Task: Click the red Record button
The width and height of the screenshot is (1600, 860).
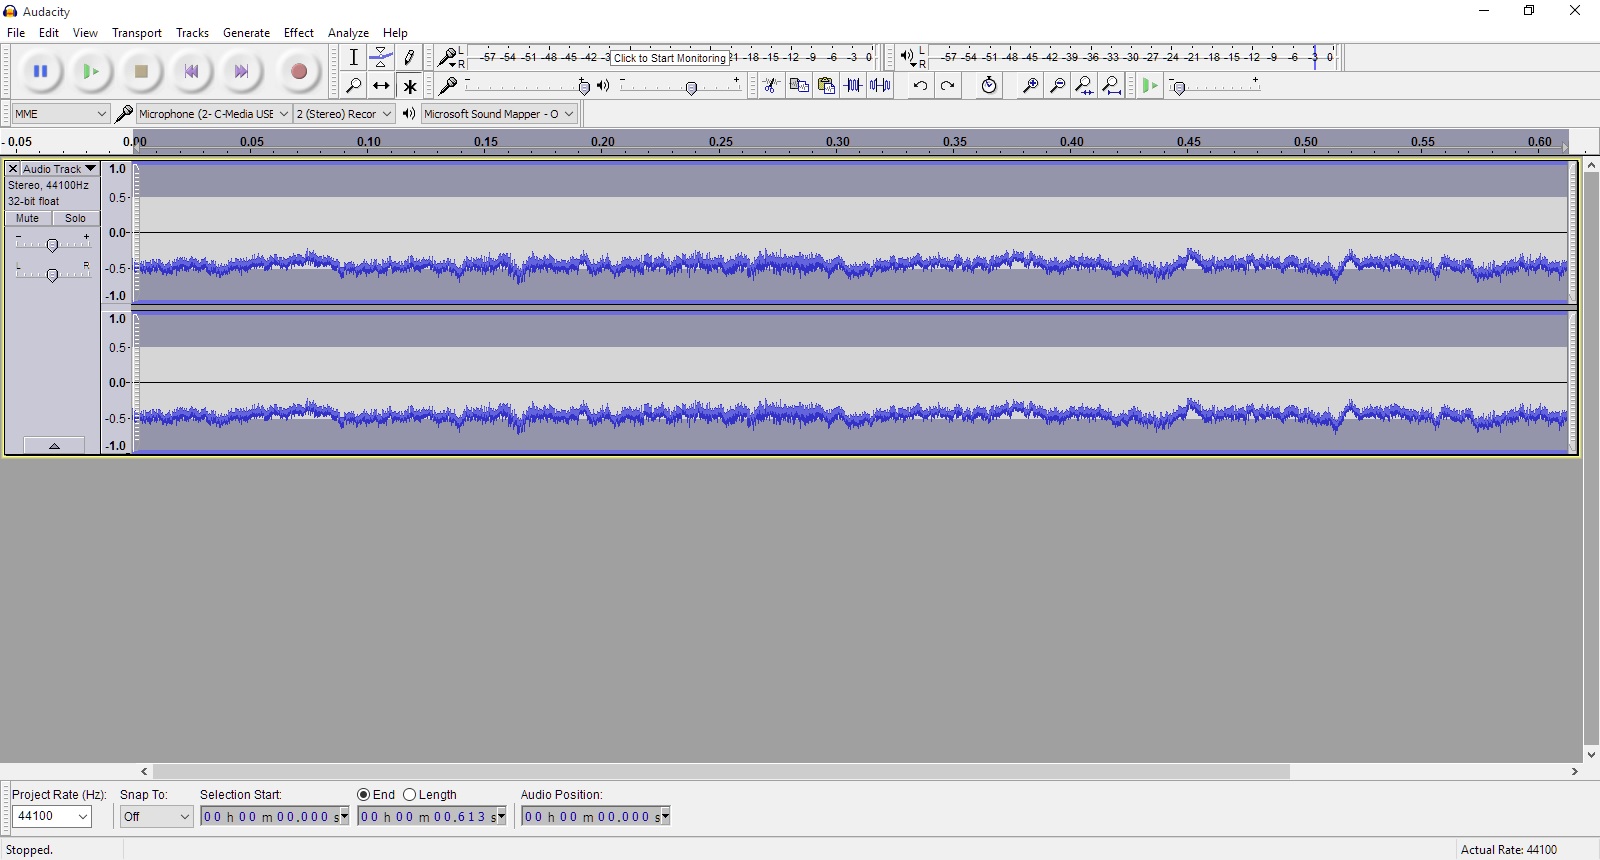Action: pos(298,71)
